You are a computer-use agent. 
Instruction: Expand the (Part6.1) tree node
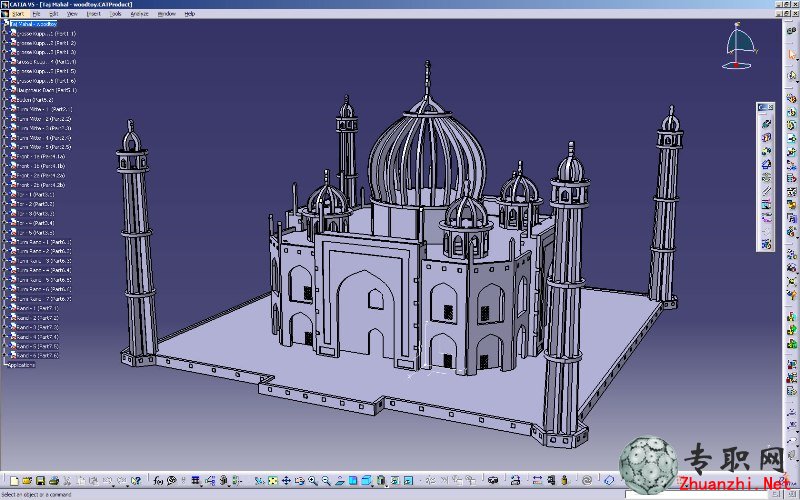(x=5, y=242)
